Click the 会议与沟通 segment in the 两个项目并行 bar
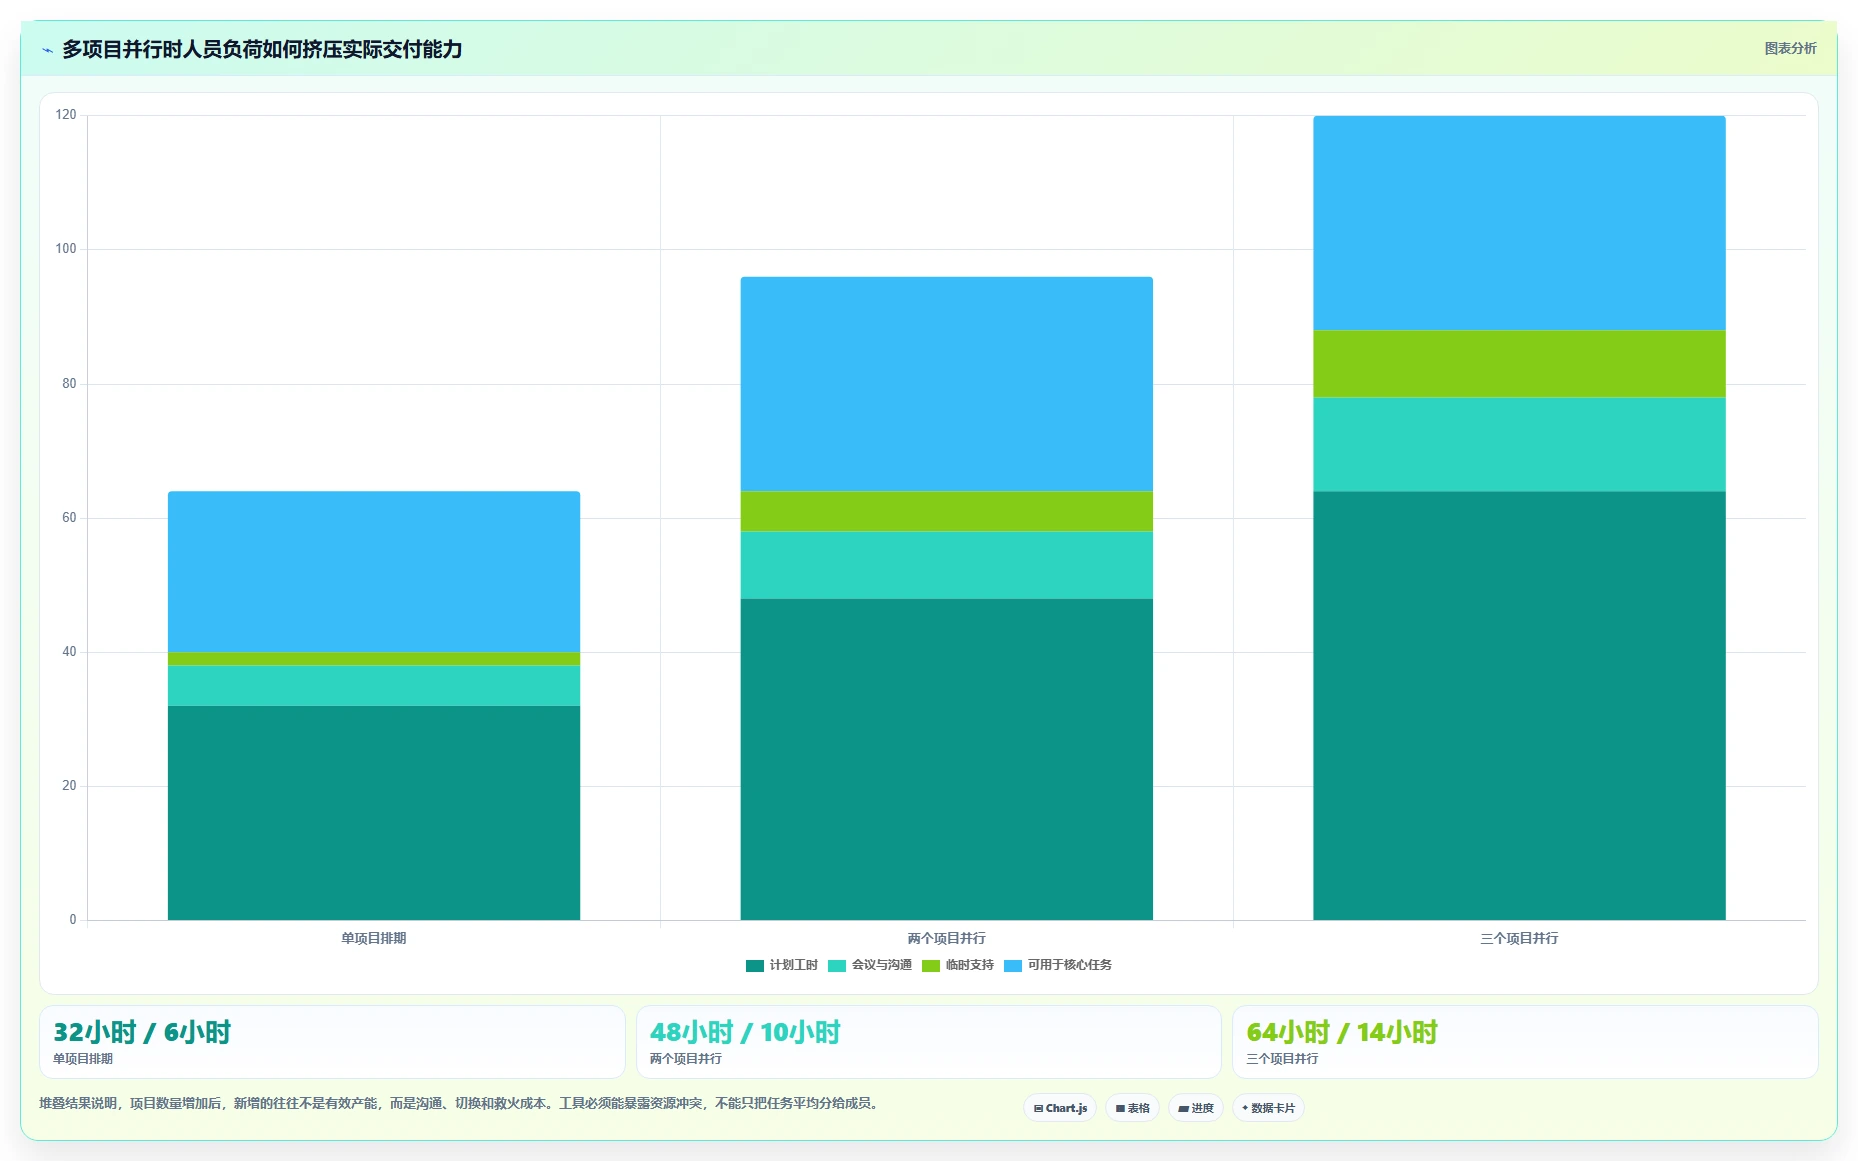Screen dimensions: 1858x1161 [x=947, y=565]
